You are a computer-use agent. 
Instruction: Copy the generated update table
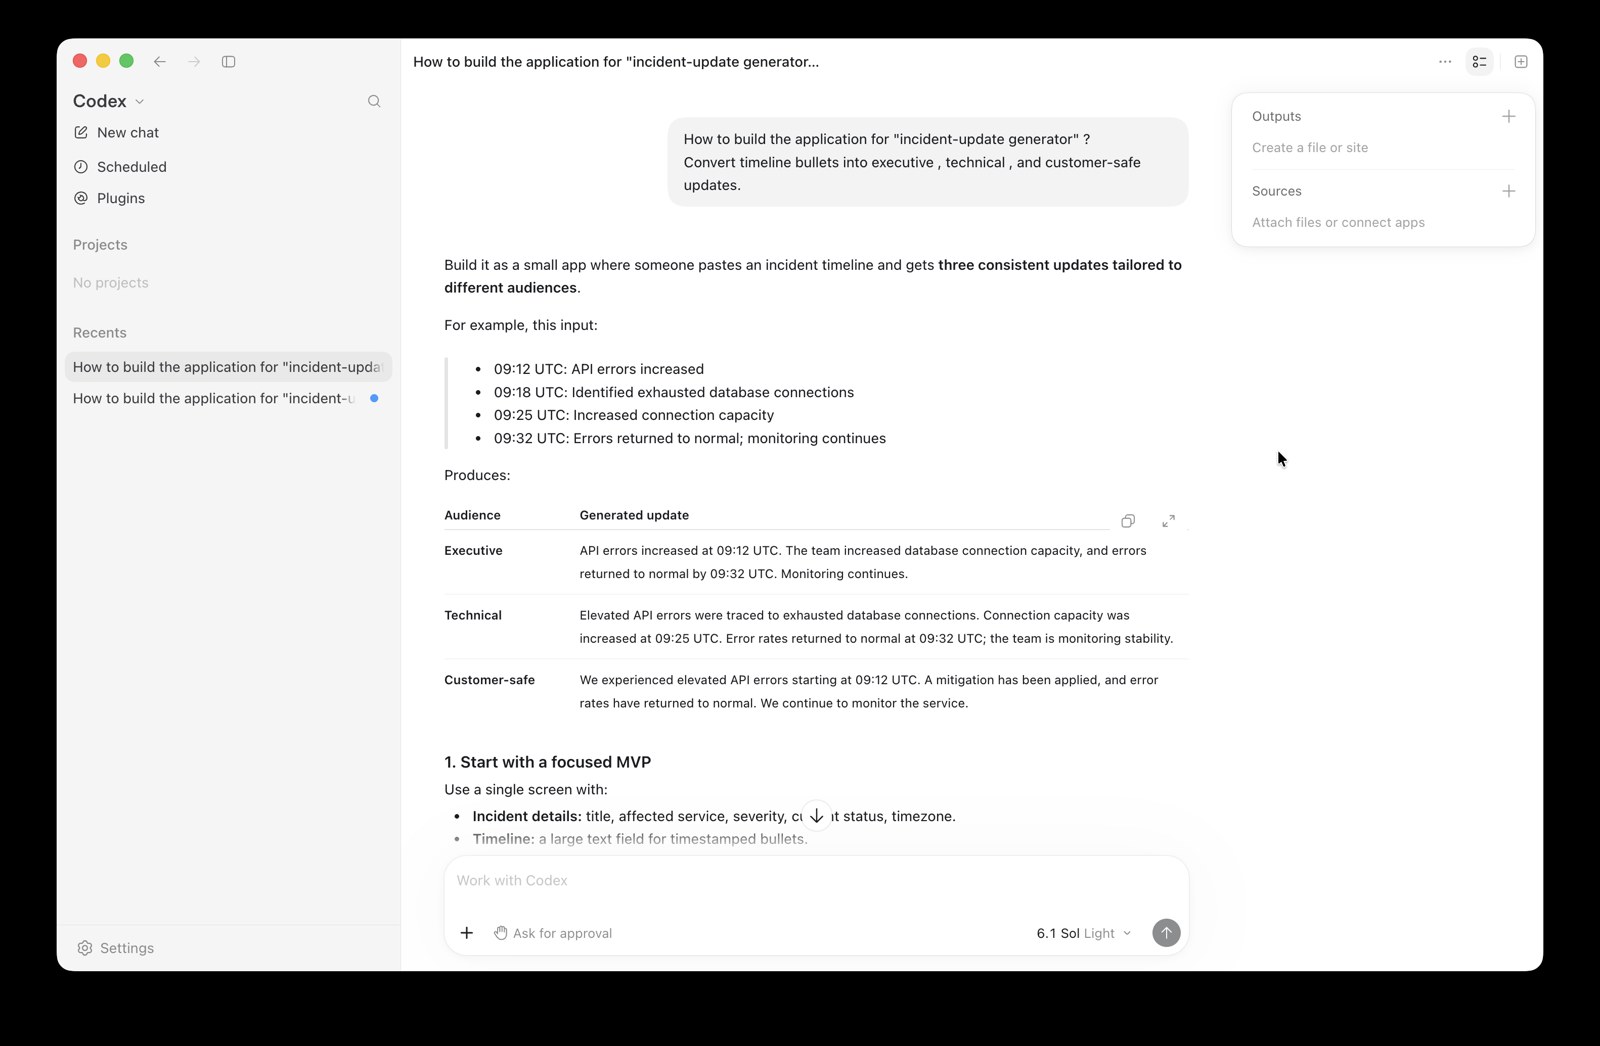pos(1128,521)
